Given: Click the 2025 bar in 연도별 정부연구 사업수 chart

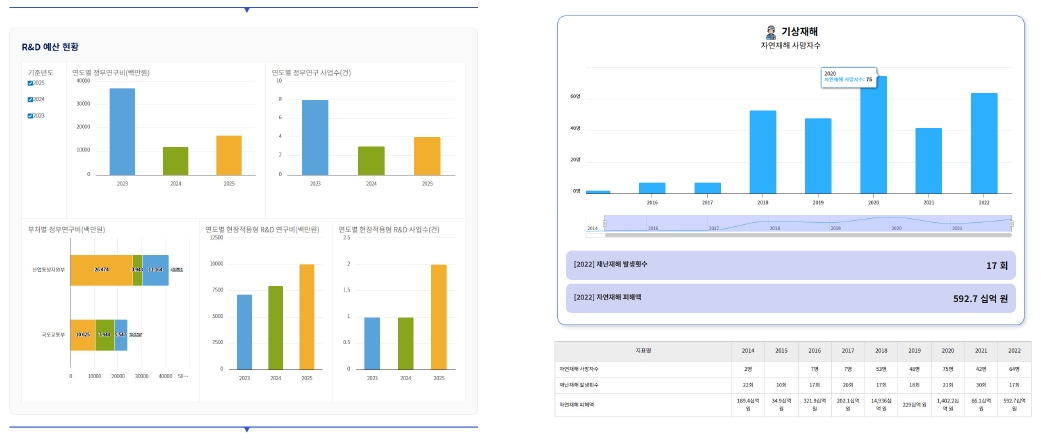Looking at the screenshot, I should [x=427, y=156].
